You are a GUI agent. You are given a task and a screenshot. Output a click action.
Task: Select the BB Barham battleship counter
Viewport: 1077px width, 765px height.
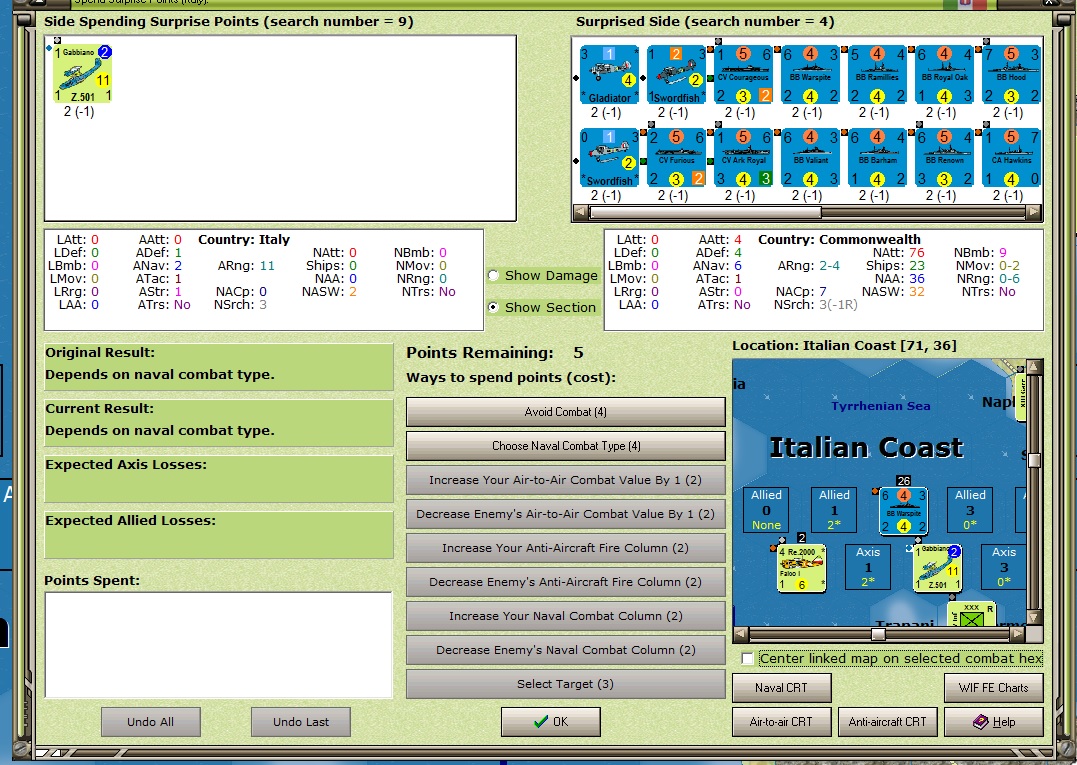[x=877, y=157]
